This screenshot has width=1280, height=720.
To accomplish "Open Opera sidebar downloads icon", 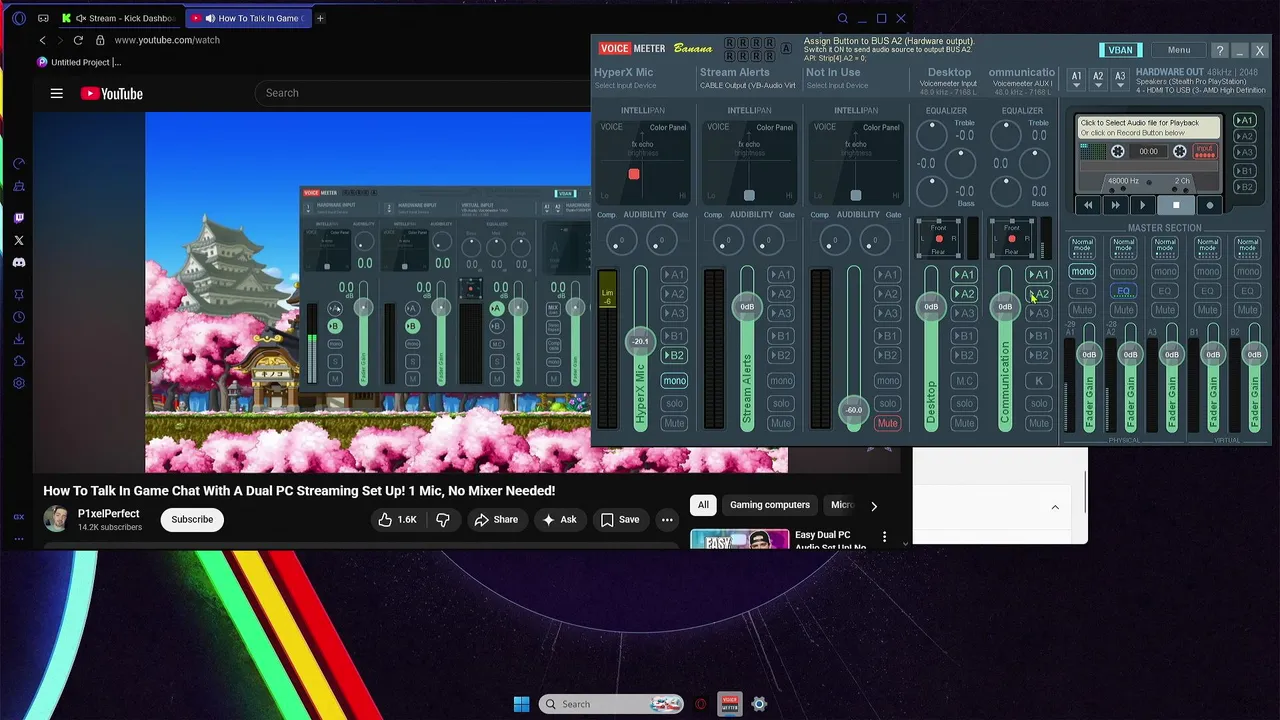I will coord(19,339).
